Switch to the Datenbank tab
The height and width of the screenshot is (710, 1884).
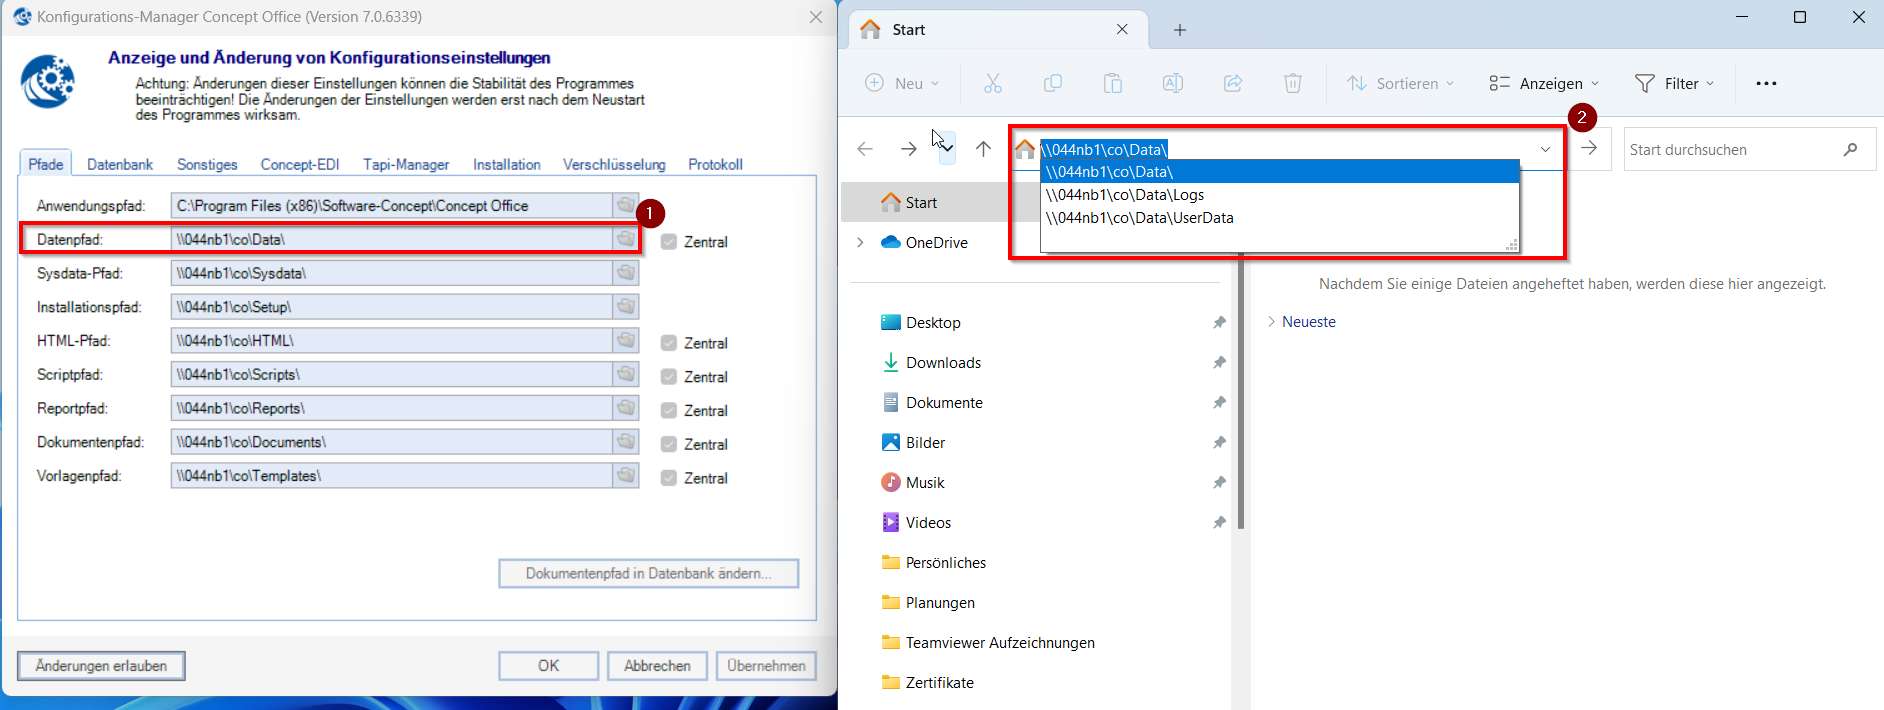coord(120,164)
